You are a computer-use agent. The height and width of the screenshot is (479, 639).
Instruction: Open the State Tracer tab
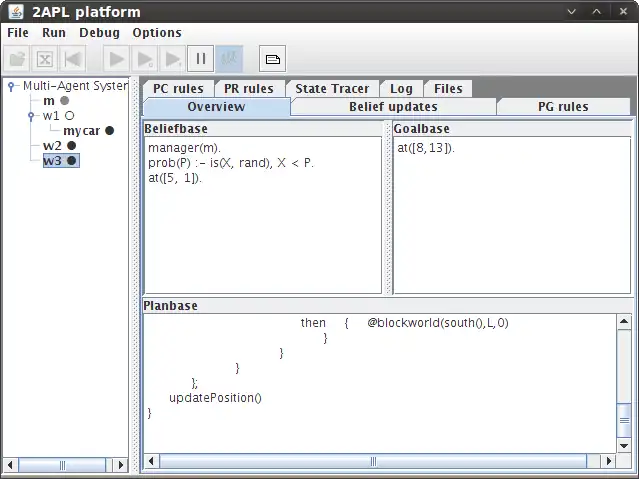(x=332, y=88)
